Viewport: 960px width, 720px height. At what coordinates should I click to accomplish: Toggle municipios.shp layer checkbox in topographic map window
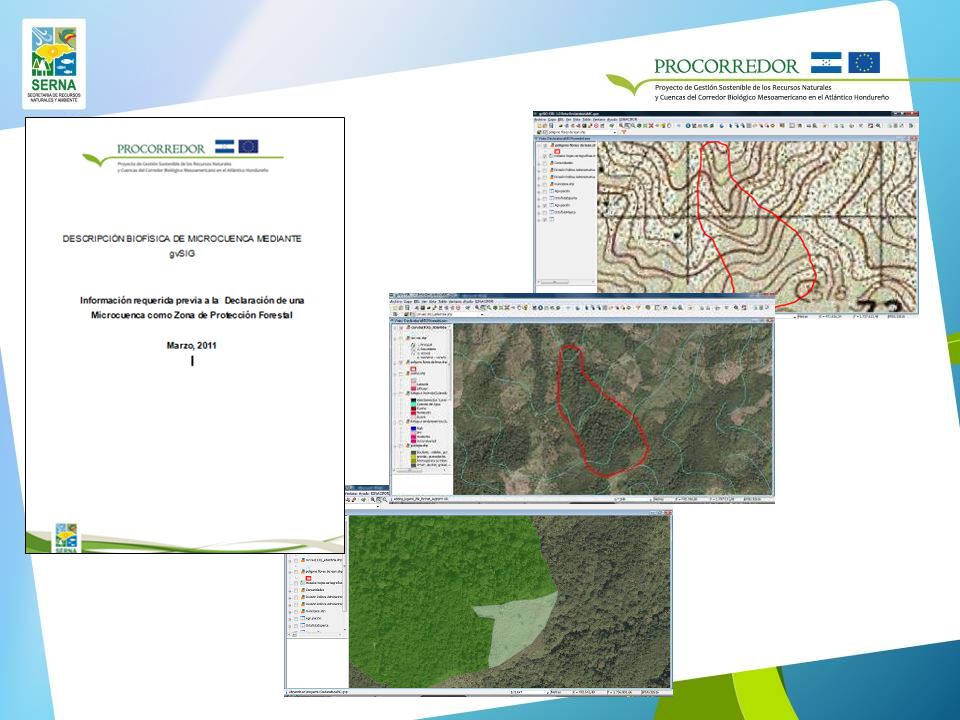(545, 184)
